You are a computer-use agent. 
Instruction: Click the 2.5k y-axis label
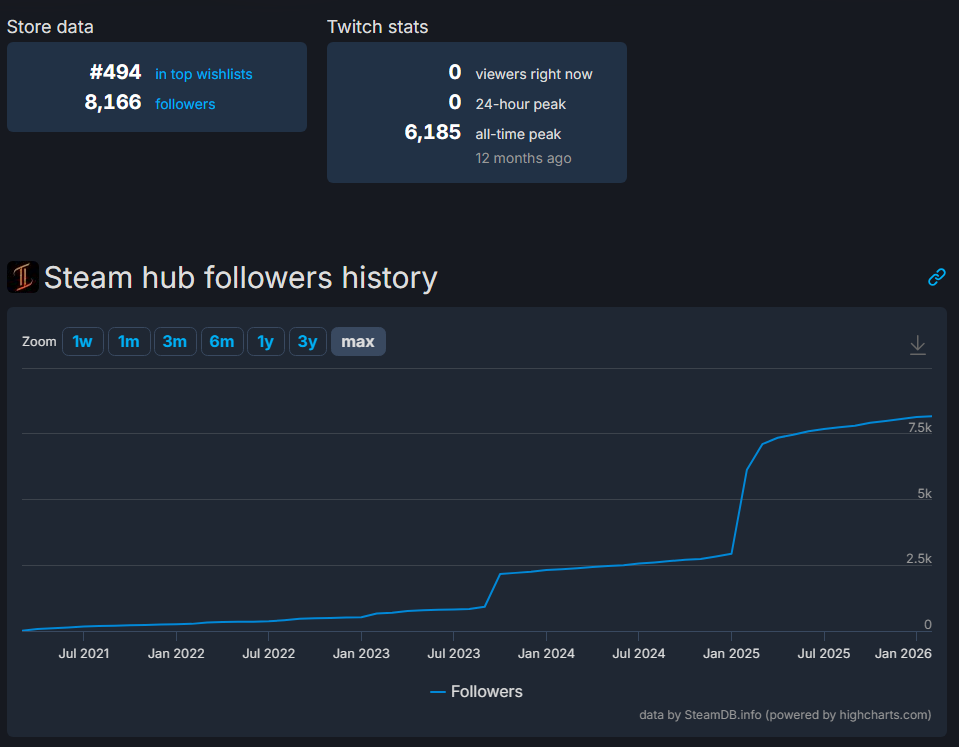tap(919, 559)
